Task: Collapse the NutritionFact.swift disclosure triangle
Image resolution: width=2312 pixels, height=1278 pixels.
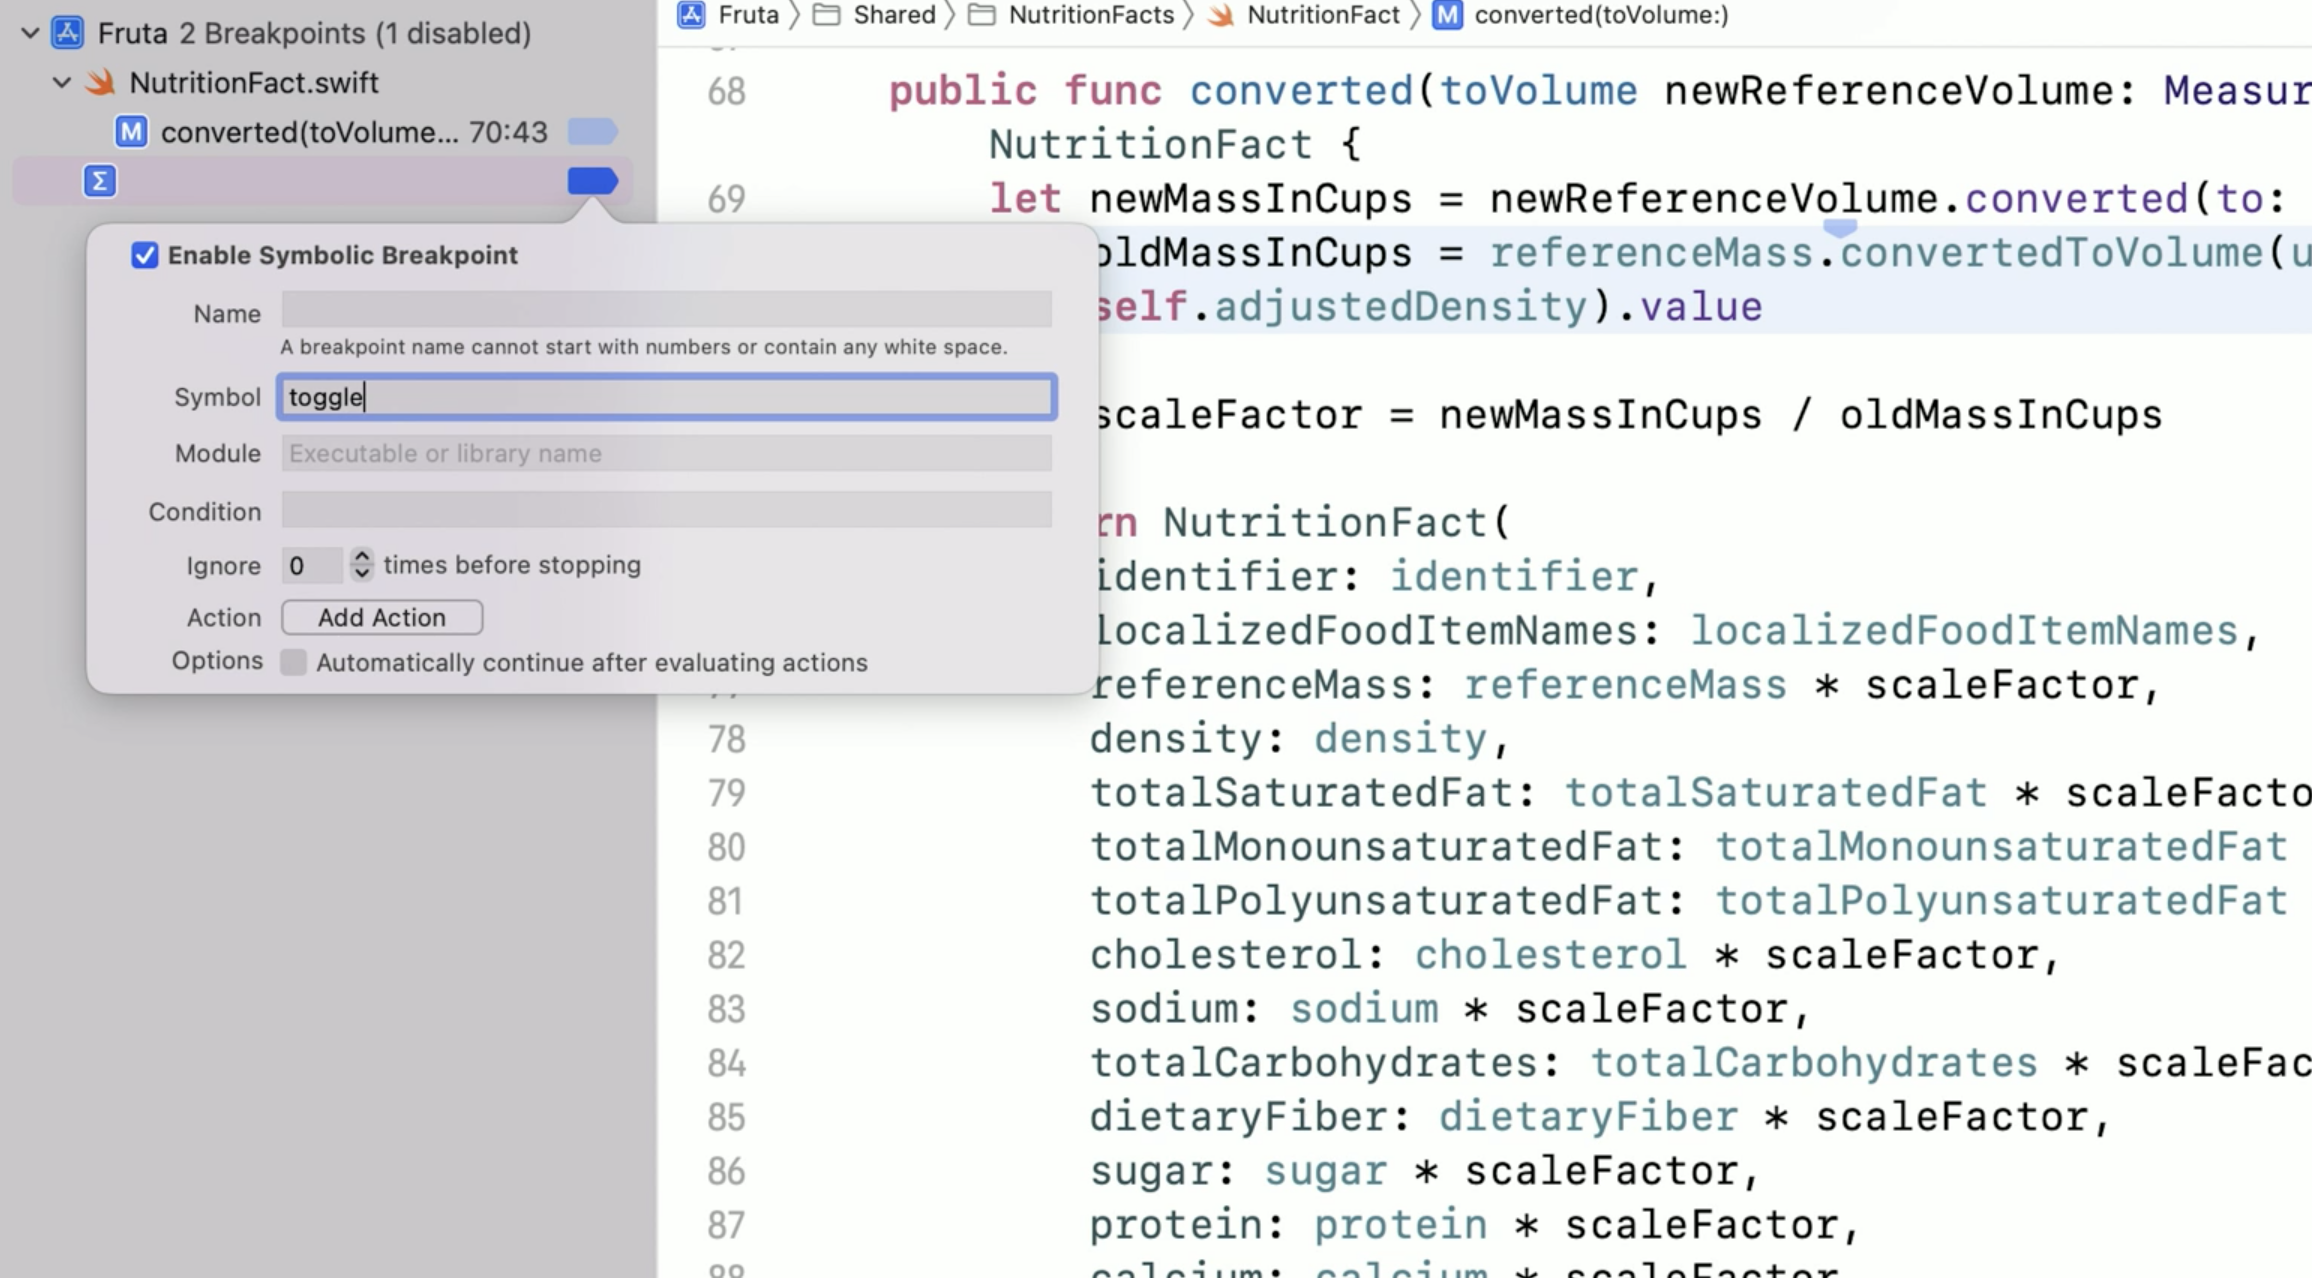Action: [62, 82]
